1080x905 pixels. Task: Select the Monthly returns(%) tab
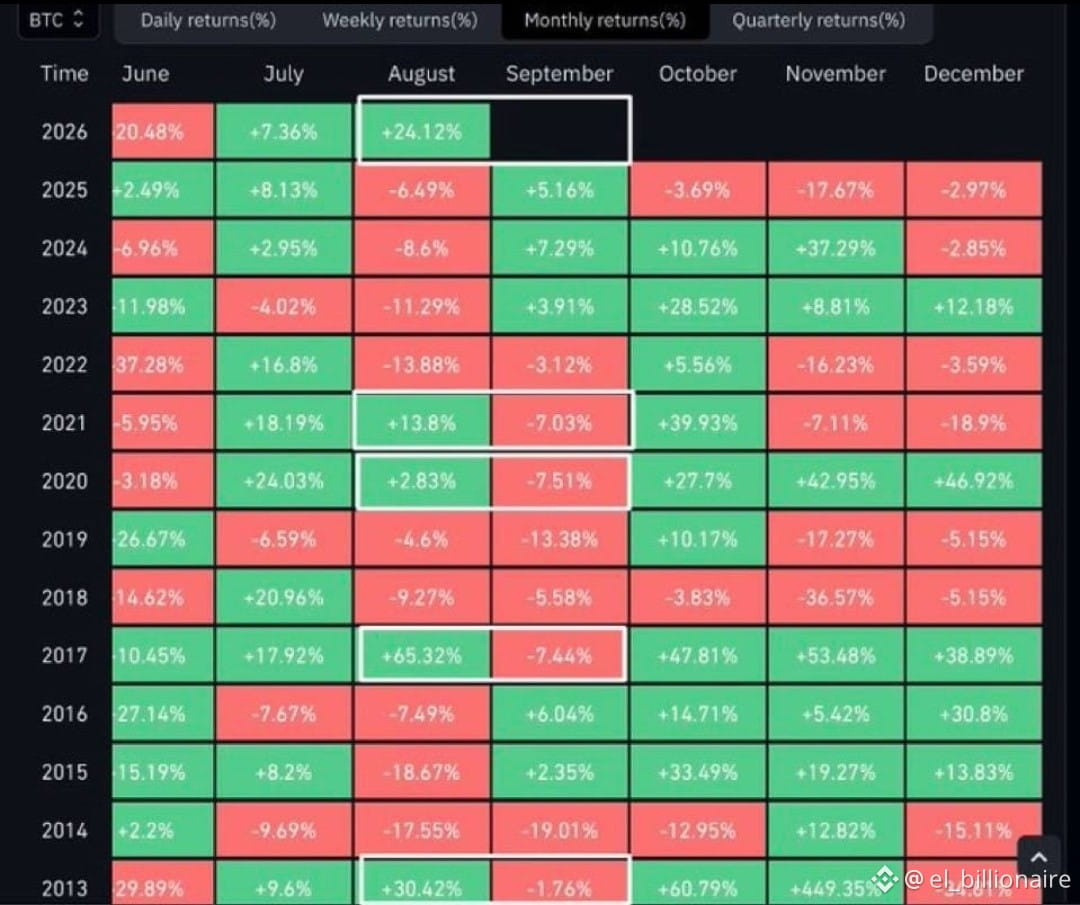(x=605, y=21)
